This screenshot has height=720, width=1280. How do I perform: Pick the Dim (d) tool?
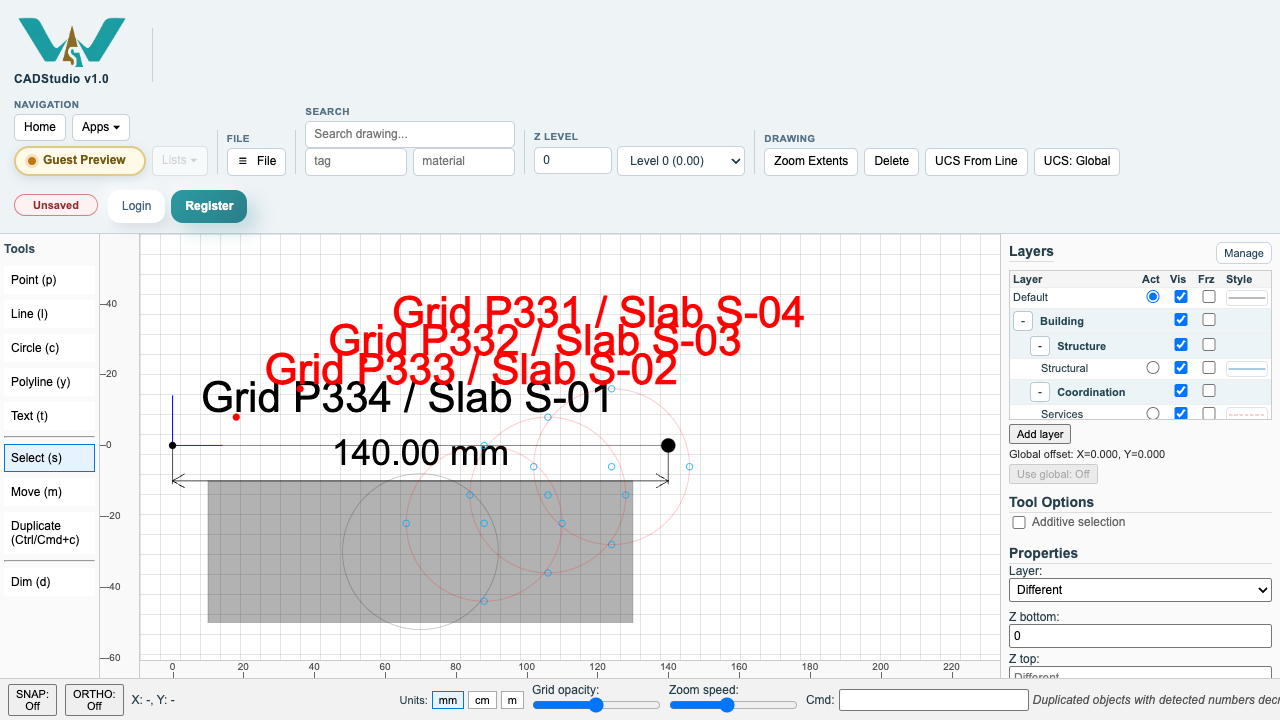pos(49,582)
